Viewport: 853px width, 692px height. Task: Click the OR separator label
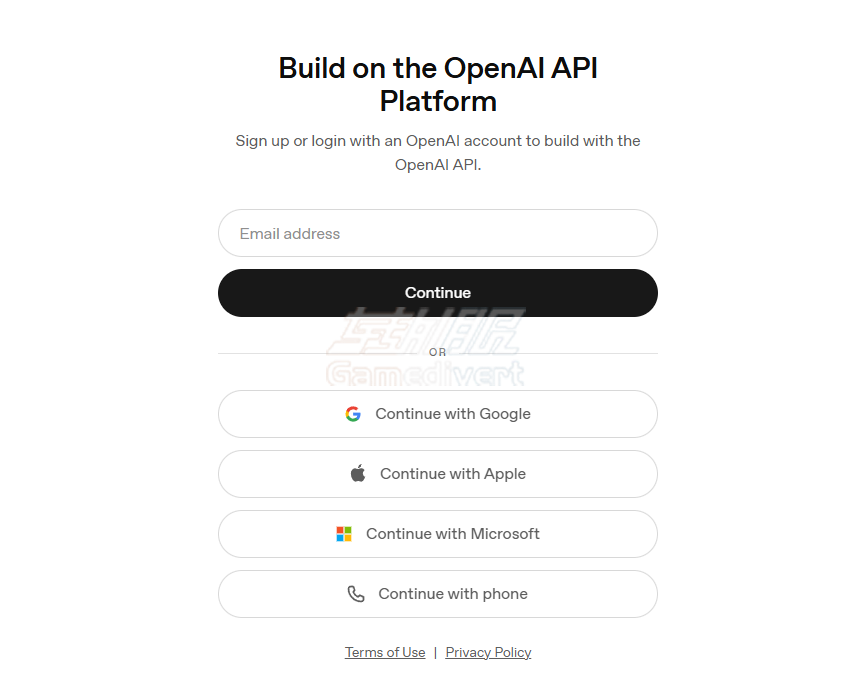(x=437, y=352)
